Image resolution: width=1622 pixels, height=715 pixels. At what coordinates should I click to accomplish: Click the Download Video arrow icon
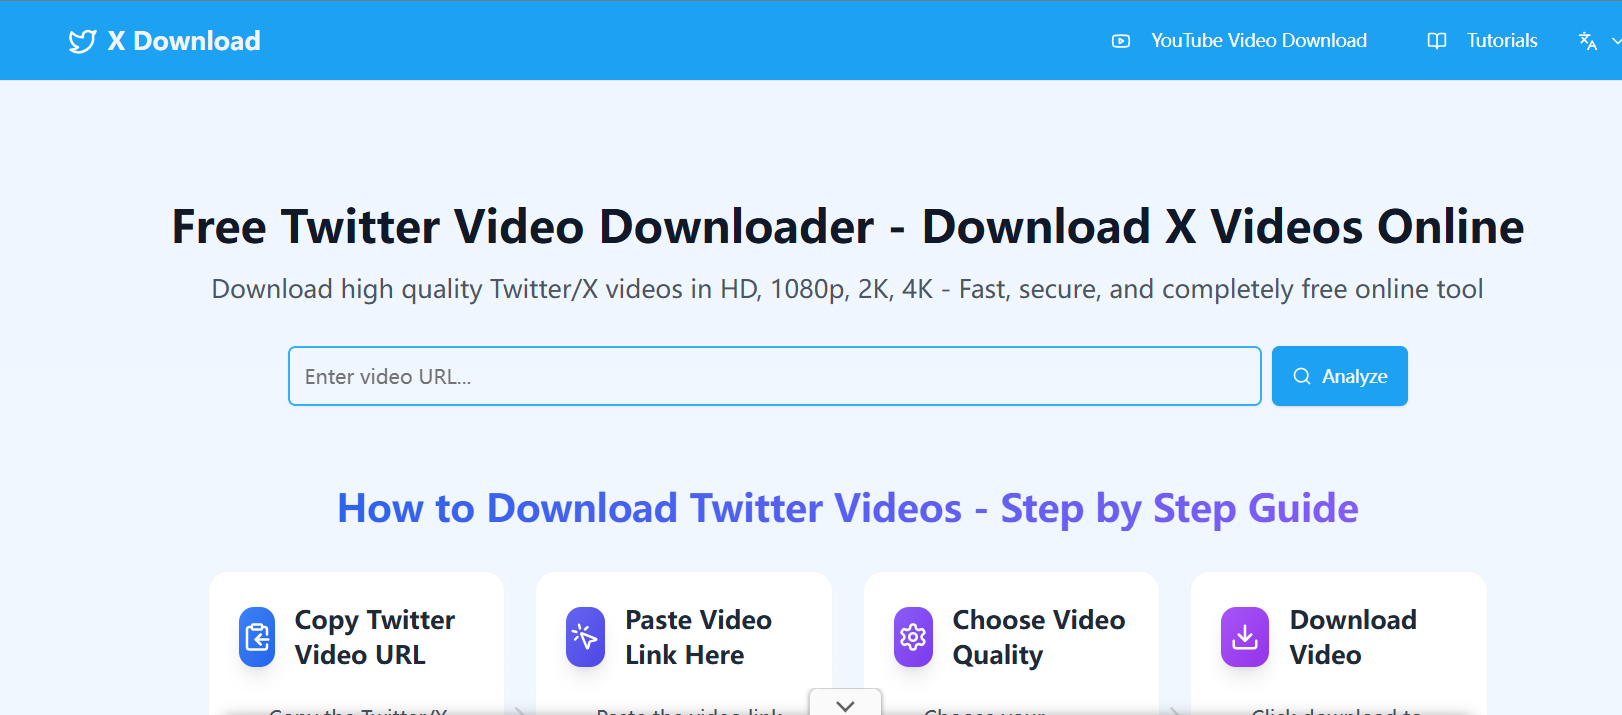pyautogui.click(x=1245, y=637)
